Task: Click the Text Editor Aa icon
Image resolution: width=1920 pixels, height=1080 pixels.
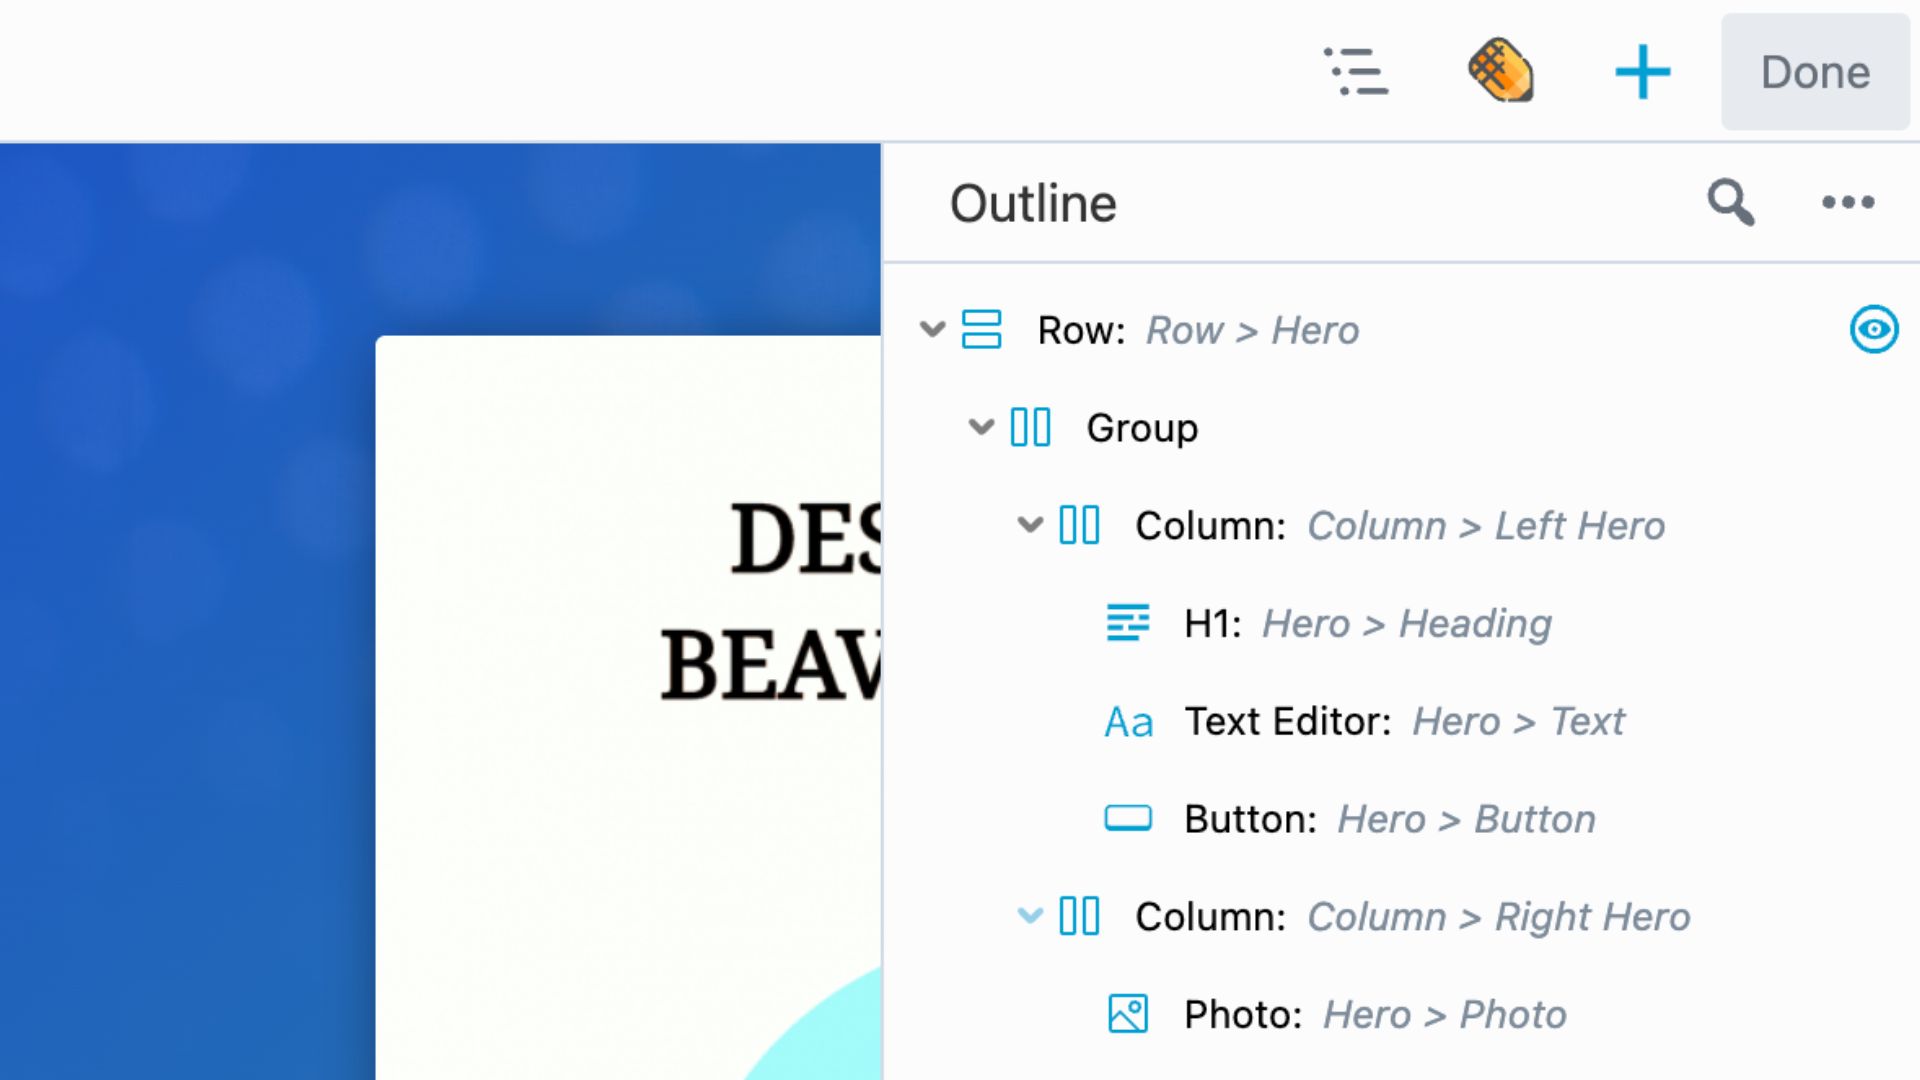Action: click(1128, 722)
